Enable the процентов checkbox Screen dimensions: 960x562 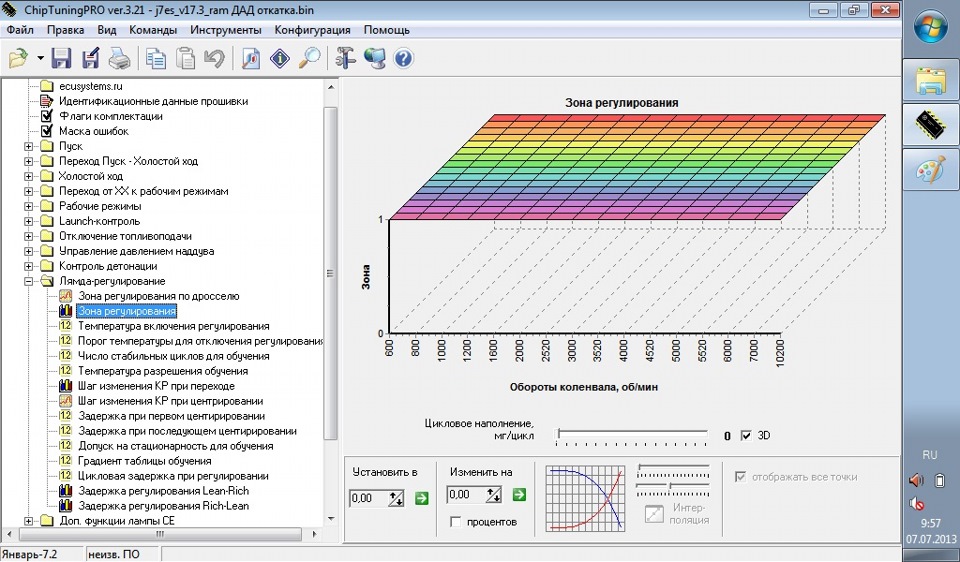coord(455,522)
